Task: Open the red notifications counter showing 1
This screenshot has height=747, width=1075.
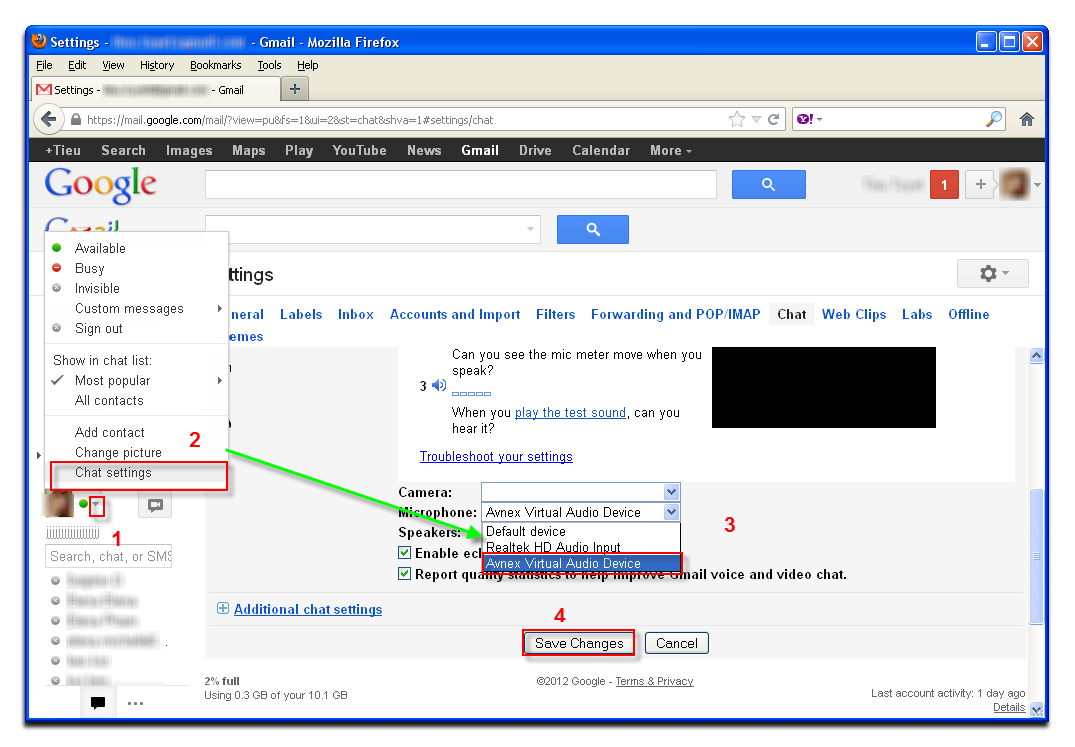Action: click(x=944, y=184)
